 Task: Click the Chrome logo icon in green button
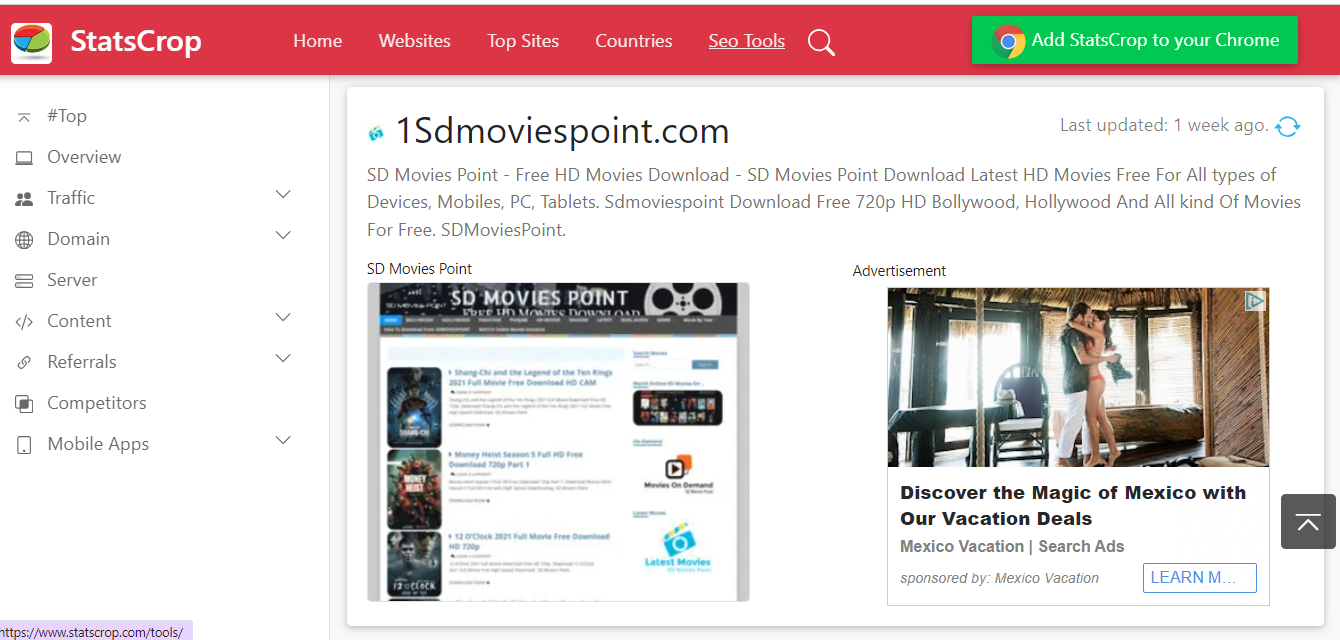1008,41
